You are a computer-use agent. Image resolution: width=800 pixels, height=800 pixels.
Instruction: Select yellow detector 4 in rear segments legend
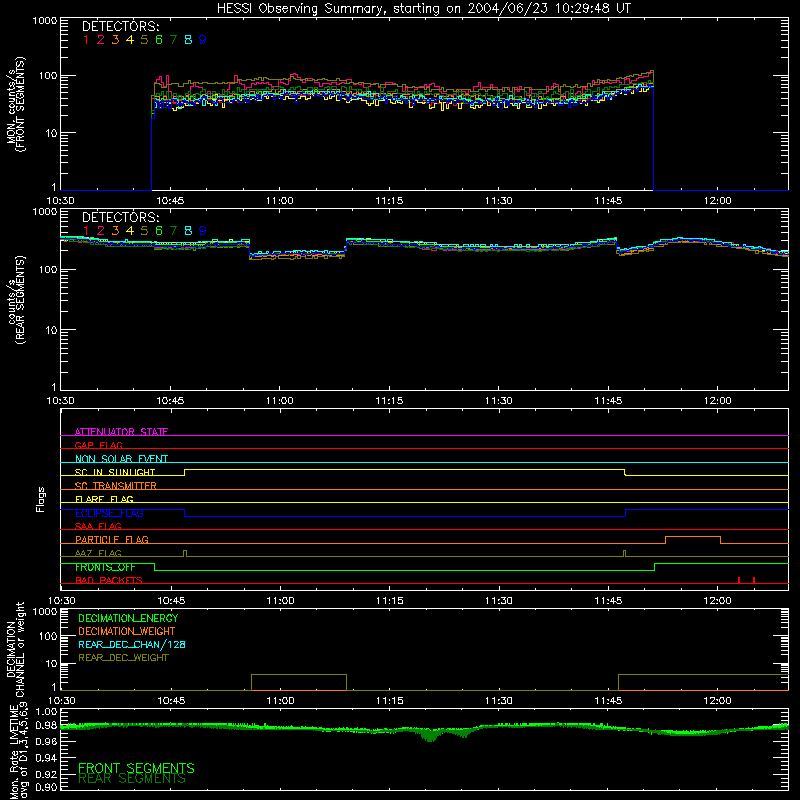tap(130, 231)
